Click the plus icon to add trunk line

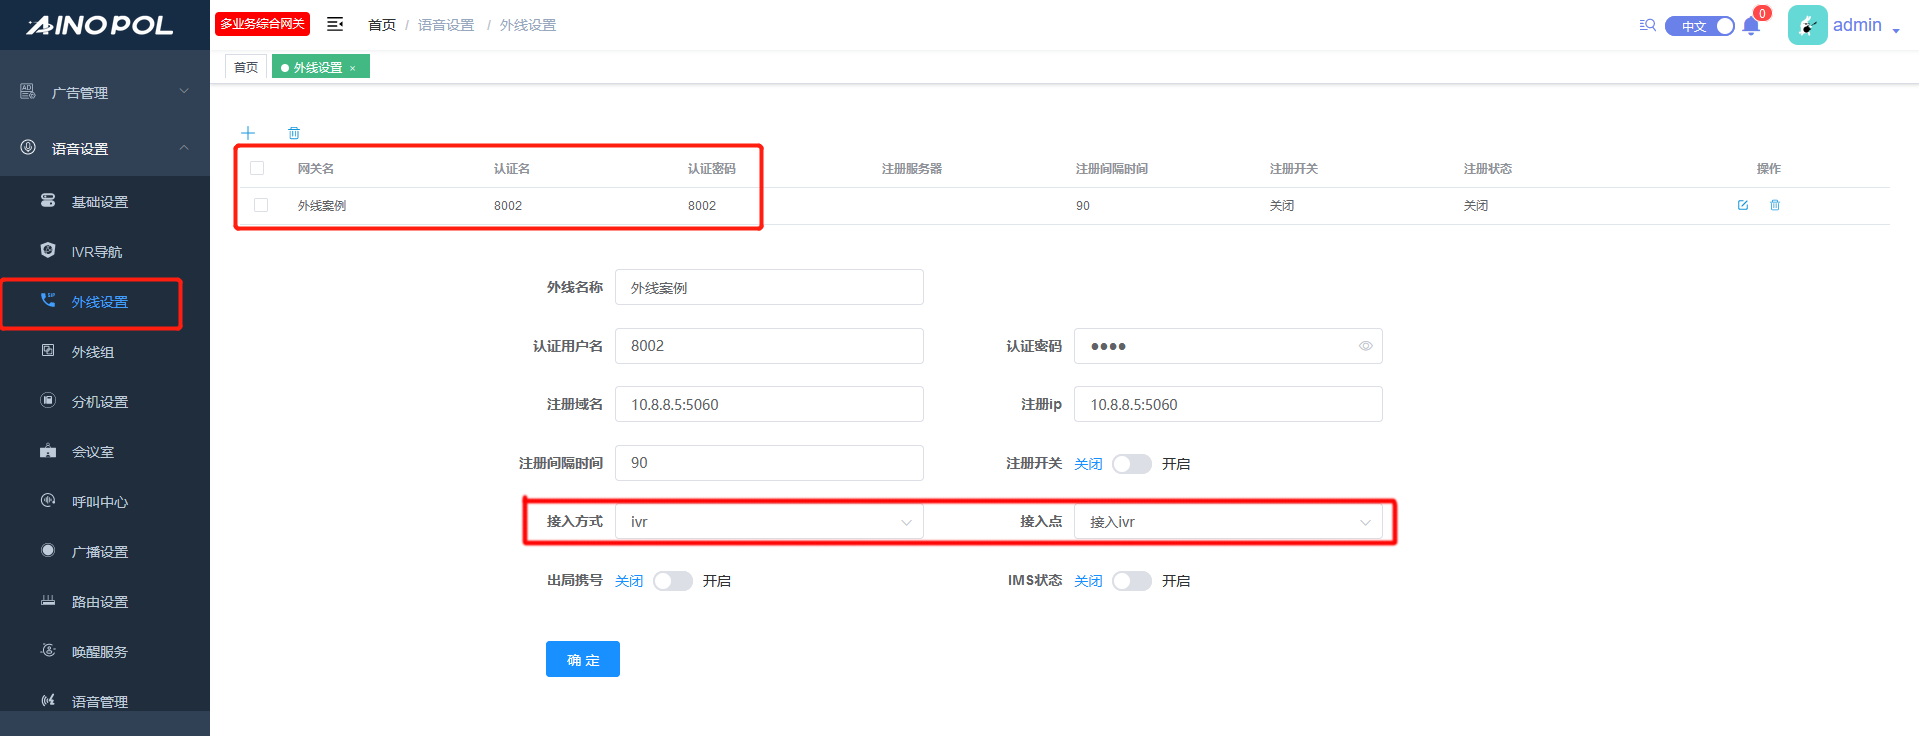point(248,133)
